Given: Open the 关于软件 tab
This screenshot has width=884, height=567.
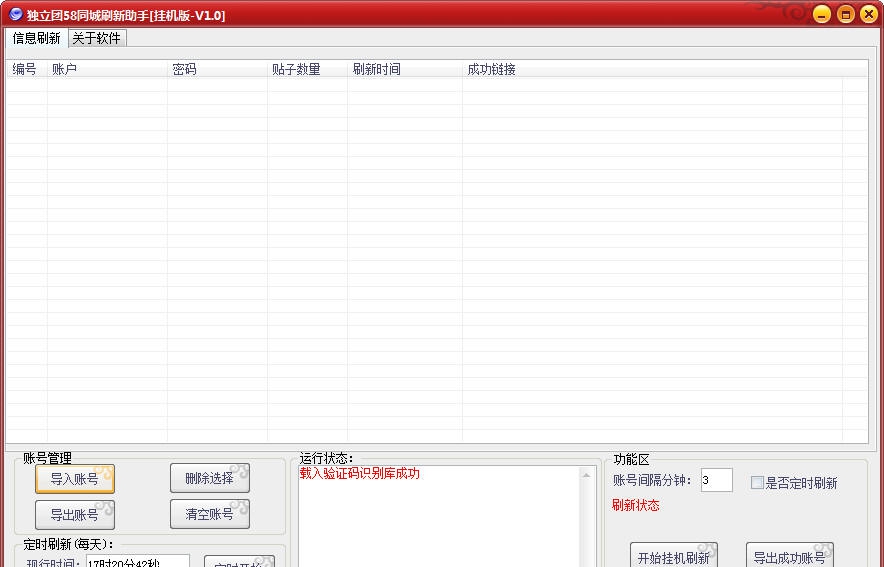Looking at the screenshot, I should pyautogui.click(x=96, y=38).
